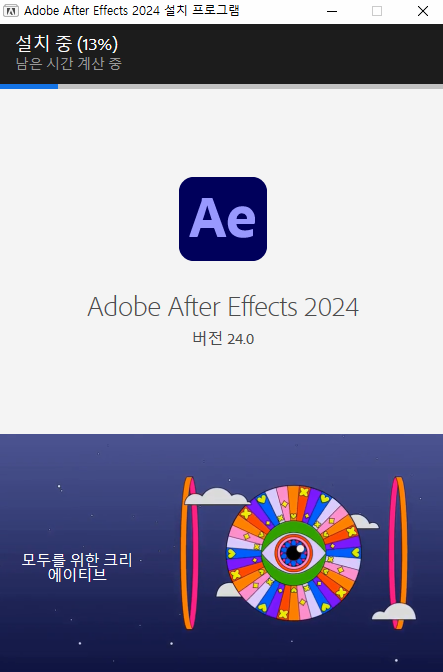Click the small cloud beside wheel's upper right

pos(364,522)
